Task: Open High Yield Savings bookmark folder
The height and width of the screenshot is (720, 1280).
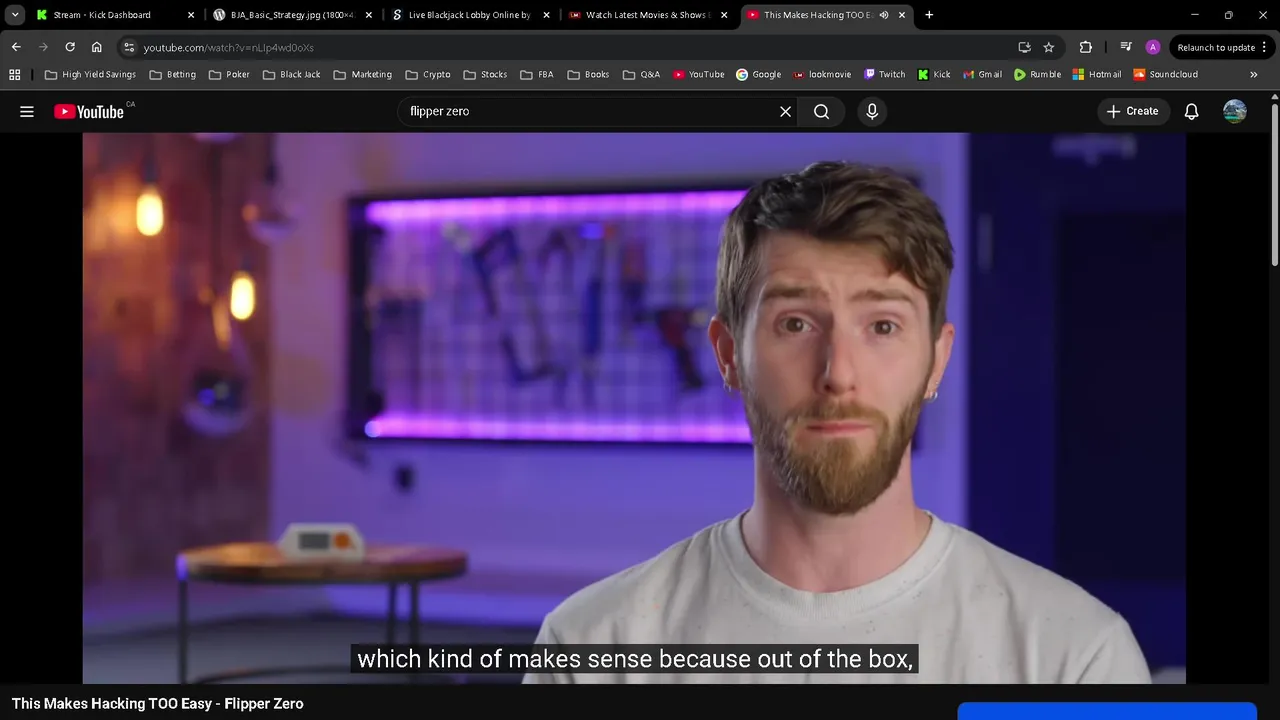Action: 90,74
